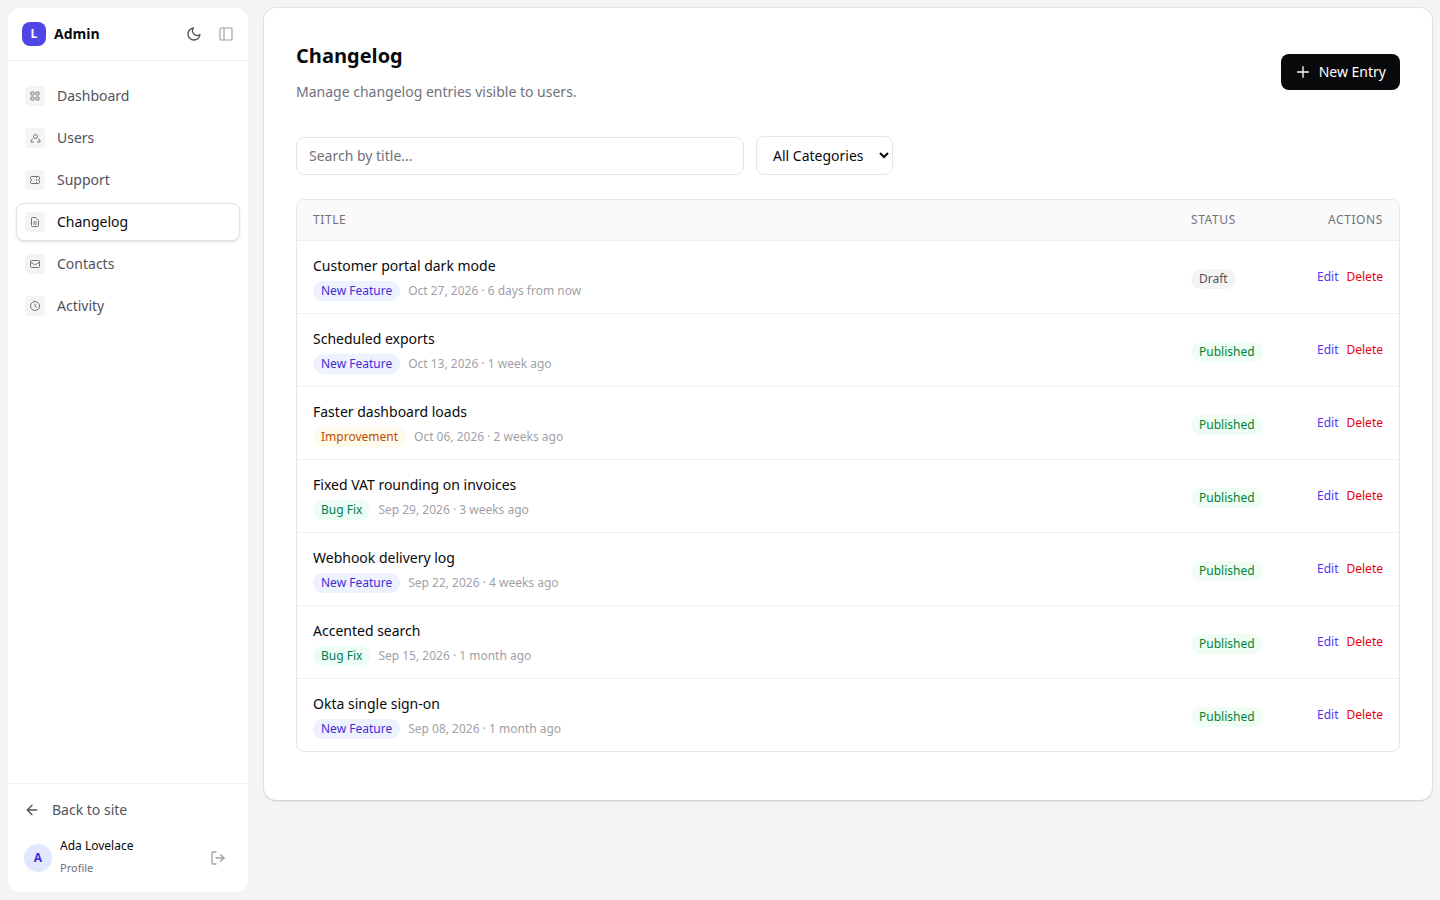Click the TITLE column header
Screen dimensions: 1440x900
click(x=329, y=220)
